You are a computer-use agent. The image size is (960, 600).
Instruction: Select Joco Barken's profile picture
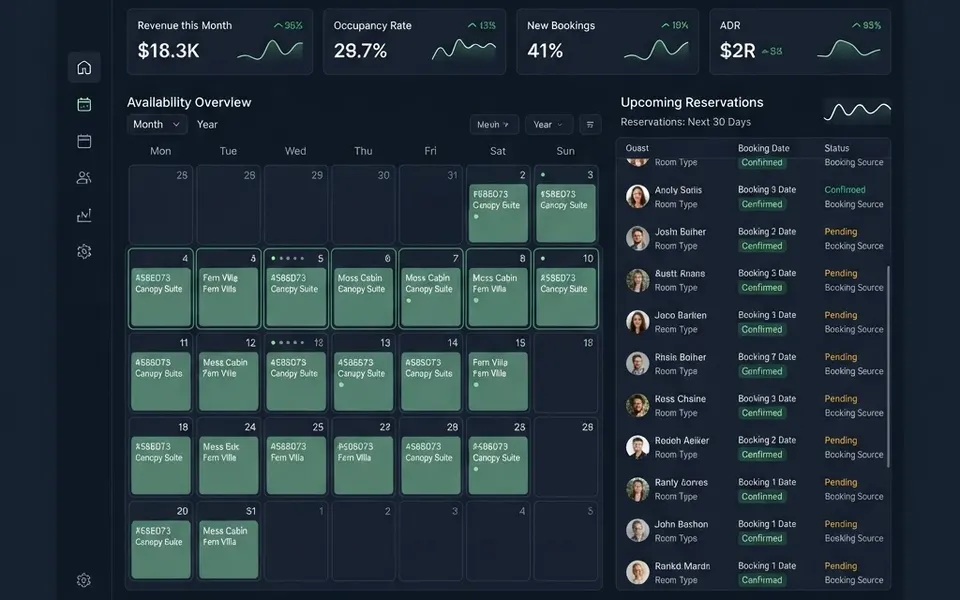point(637,321)
